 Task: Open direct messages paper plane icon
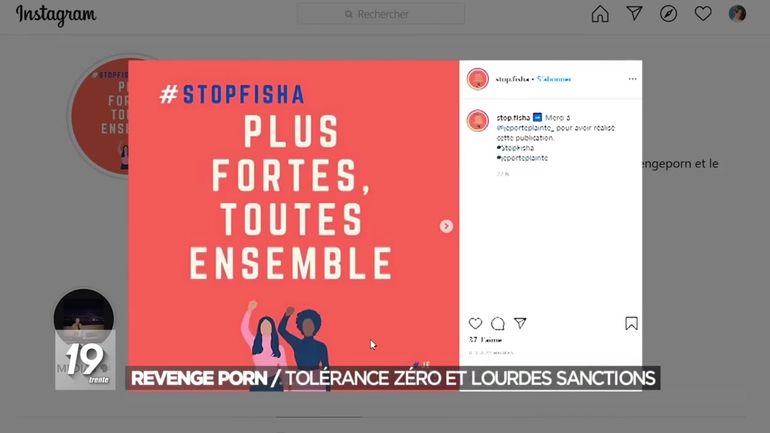634,14
